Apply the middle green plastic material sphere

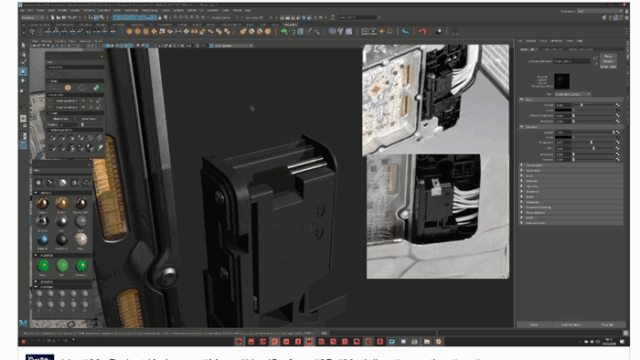(62, 266)
